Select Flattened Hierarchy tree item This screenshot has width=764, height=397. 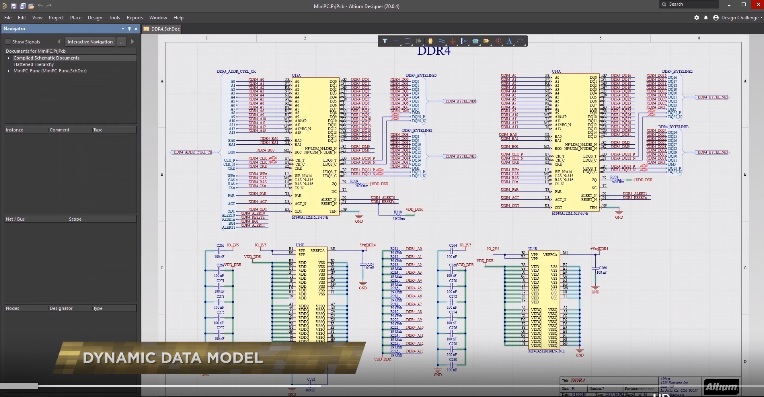(34, 64)
